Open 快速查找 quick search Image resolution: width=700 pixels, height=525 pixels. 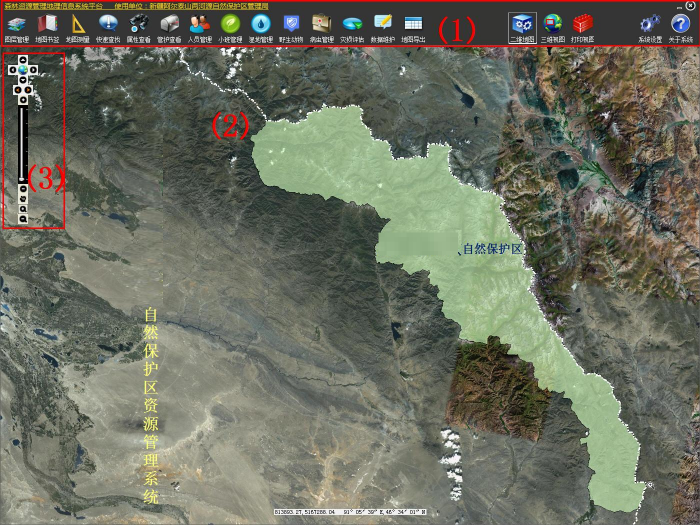tap(108, 26)
